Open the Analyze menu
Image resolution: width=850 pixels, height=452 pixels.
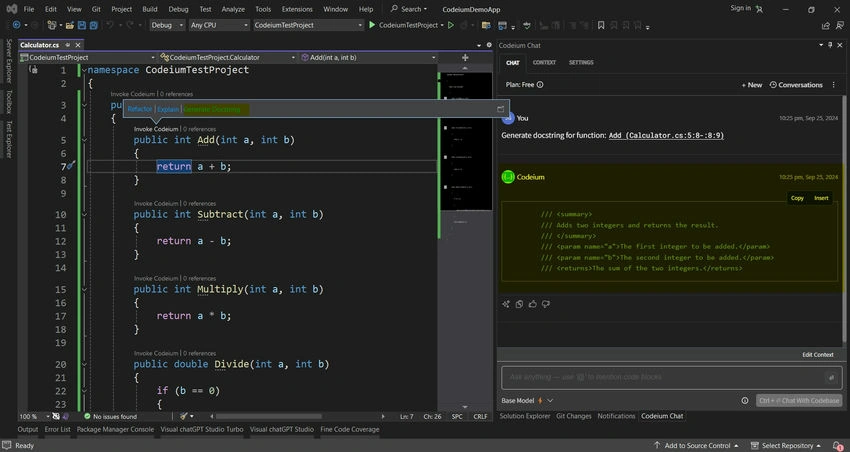[232, 9]
